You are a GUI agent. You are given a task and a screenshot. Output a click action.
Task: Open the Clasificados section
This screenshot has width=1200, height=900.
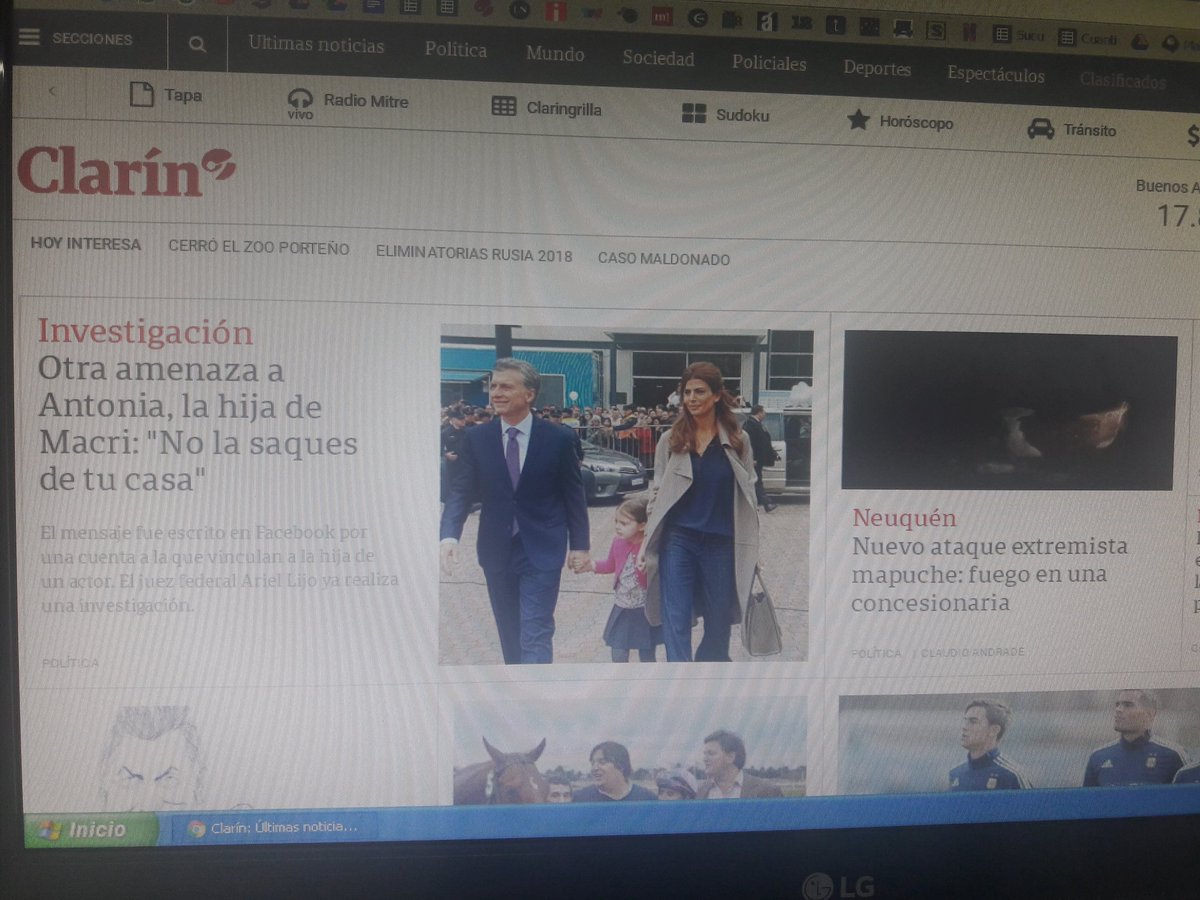pyautogui.click(x=1123, y=81)
